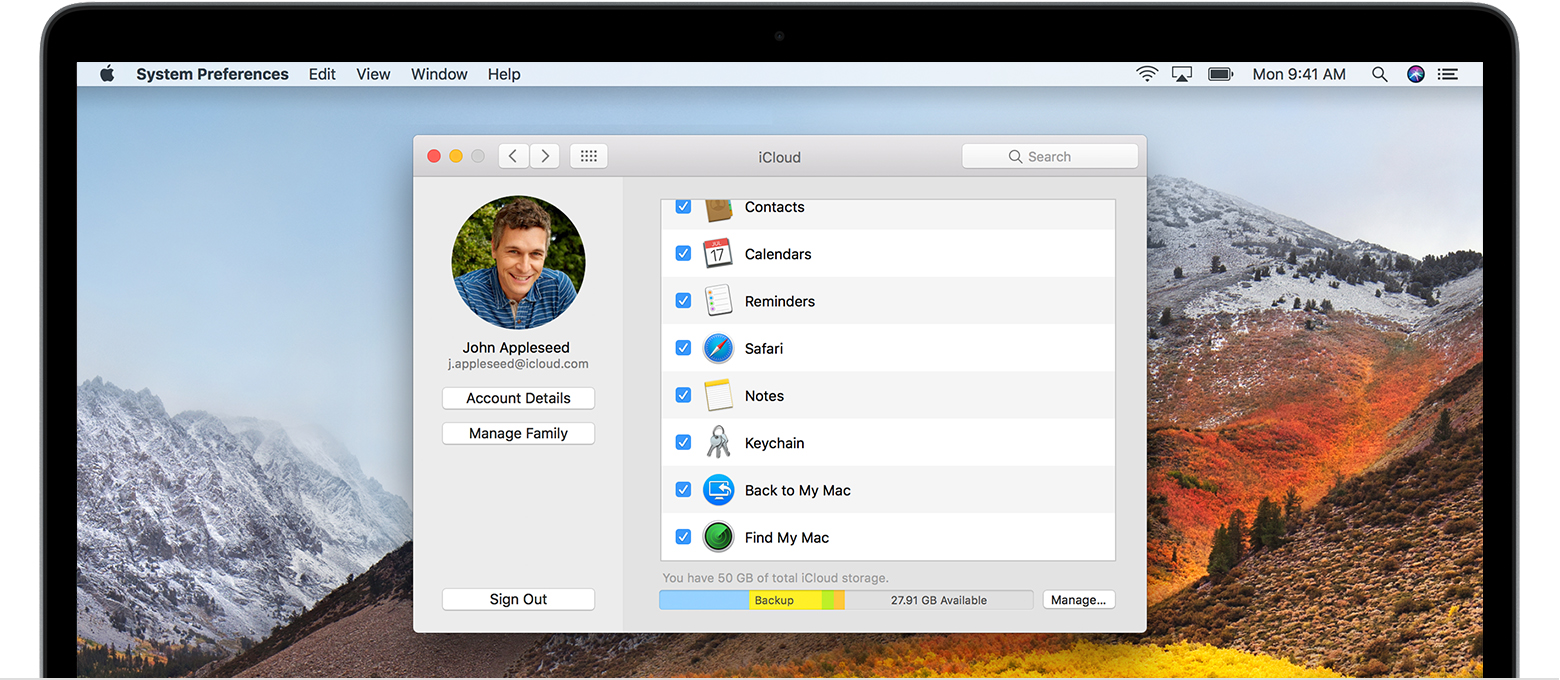Open Notification Center icon

[x=1448, y=74]
